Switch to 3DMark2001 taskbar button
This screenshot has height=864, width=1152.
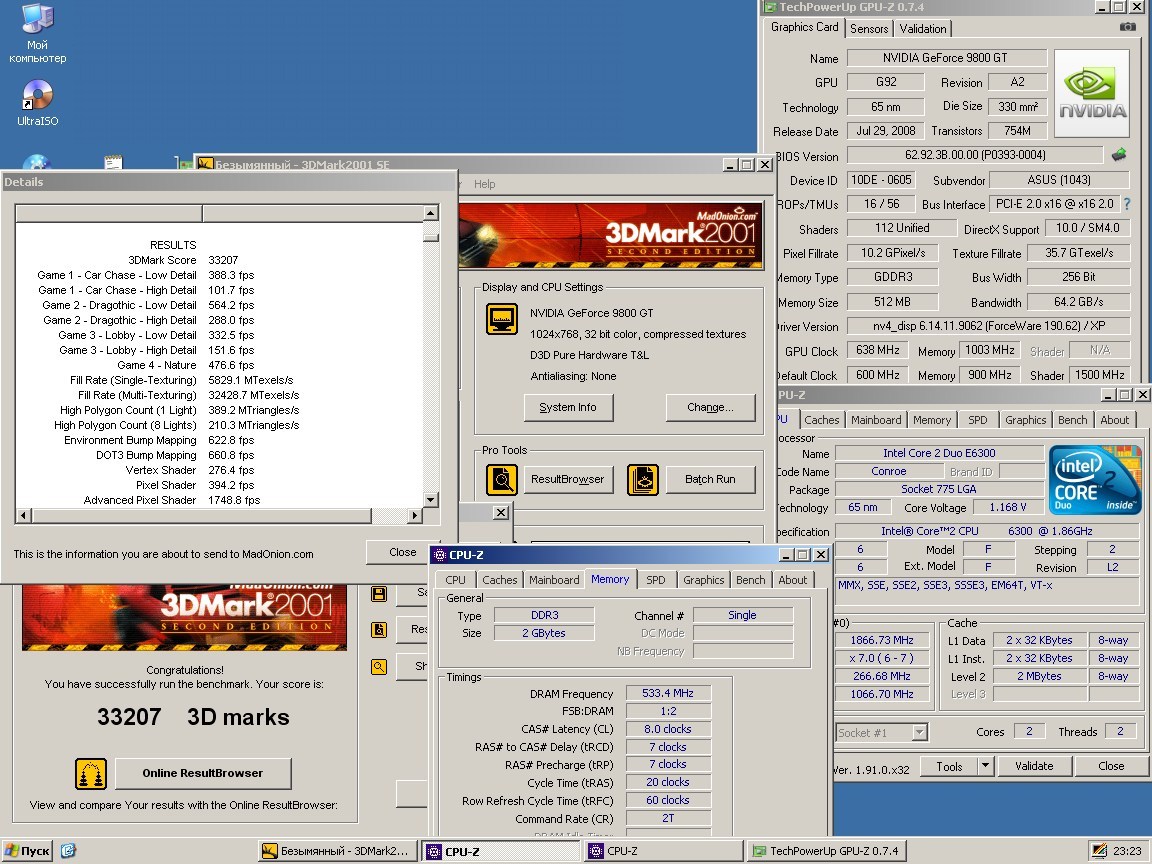coord(337,851)
